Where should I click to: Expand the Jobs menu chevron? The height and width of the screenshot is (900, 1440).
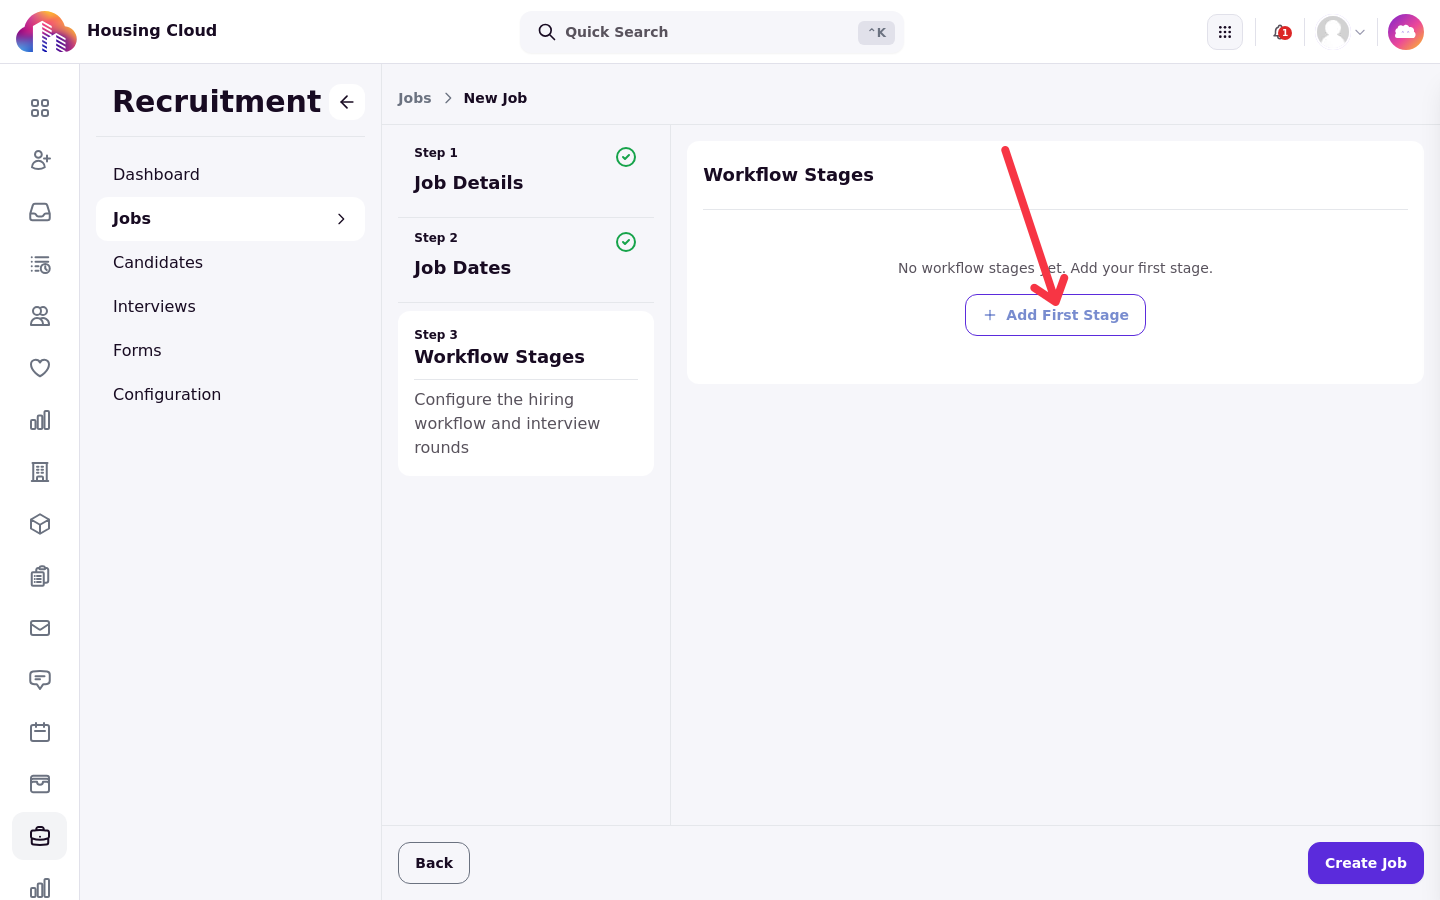tap(341, 219)
